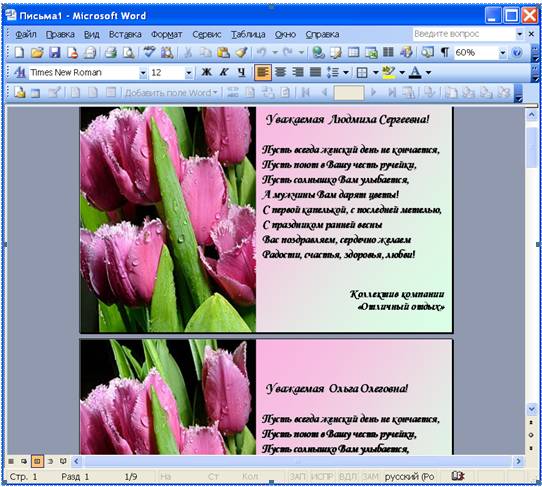This screenshot has width=542, height=487.
Task: Align text to center
Action: click(x=280, y=72)
